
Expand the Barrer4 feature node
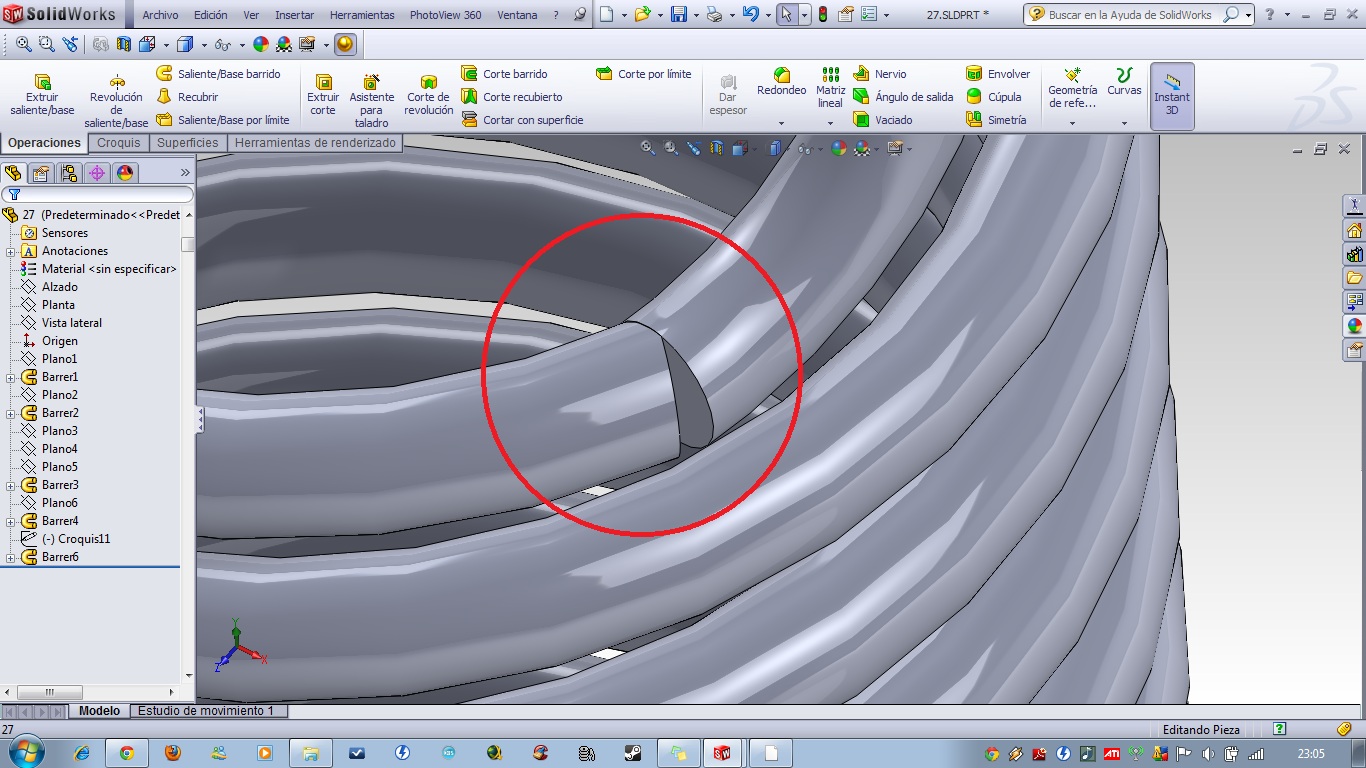point(11,521)
